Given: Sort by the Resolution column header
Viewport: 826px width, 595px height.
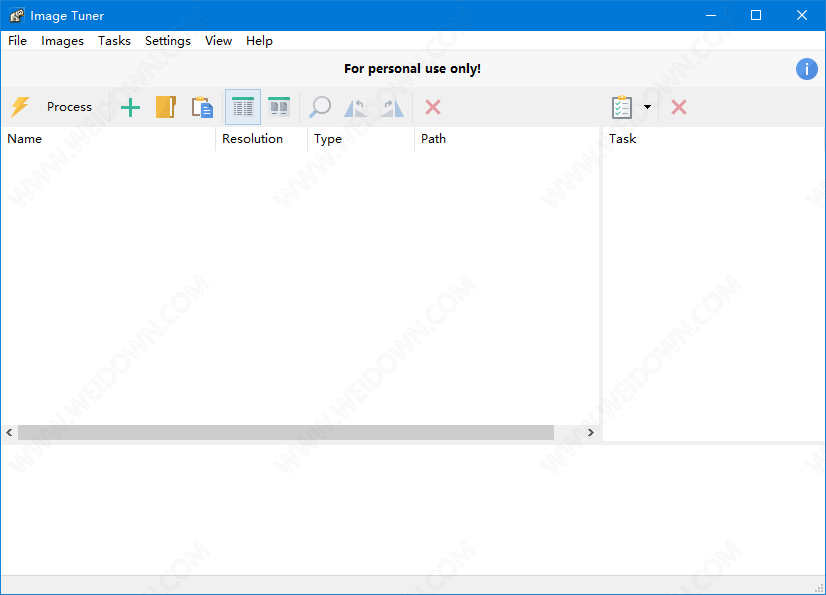Looking at the screenshot, I should [261, 139].
